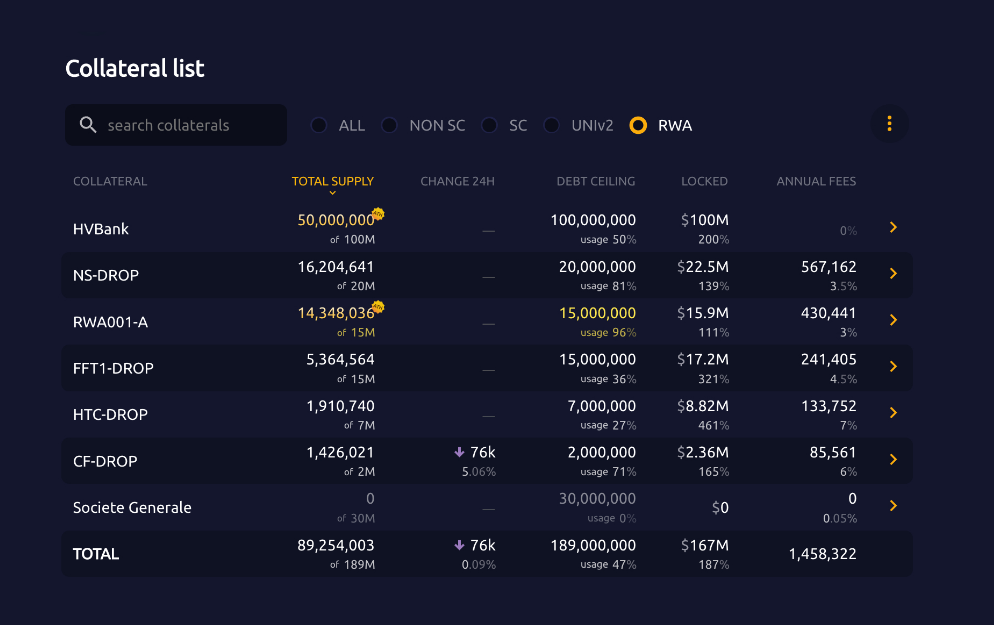This screenshot has height=625, width=994.
Task: Click the TOTAL row label
Action: [96, 554]
